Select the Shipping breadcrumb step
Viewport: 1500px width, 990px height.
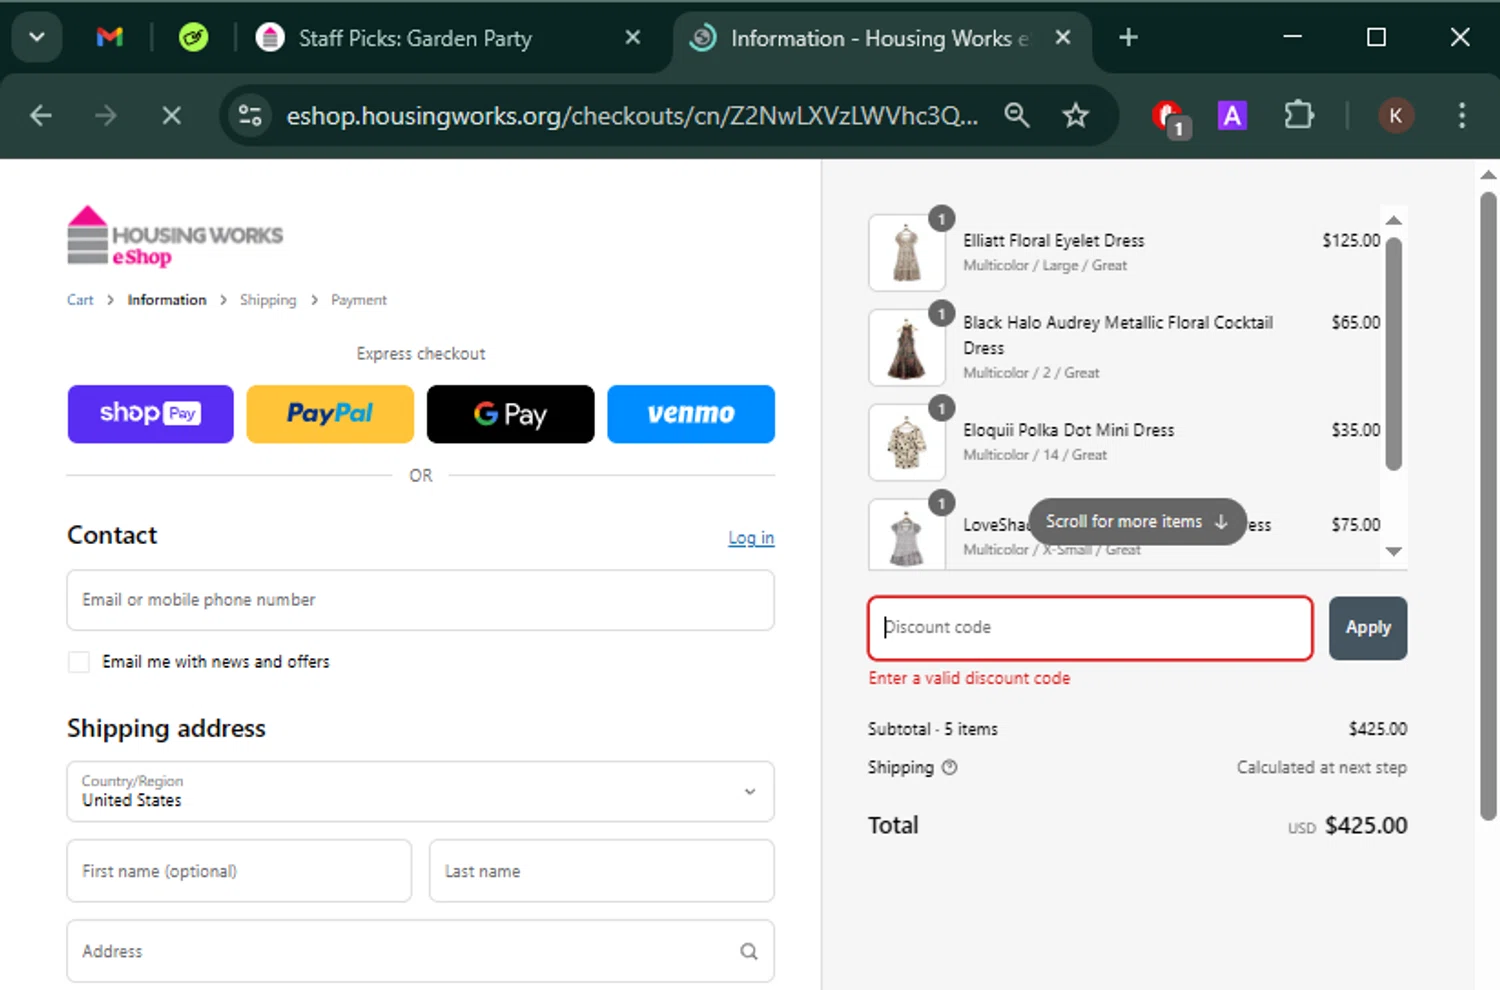tap(268, 300)
